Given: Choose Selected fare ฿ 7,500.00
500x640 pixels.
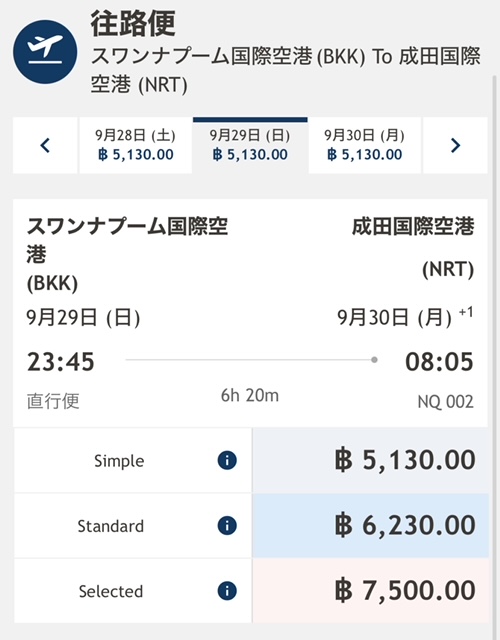Looking at the screenshot, I should pos(370,591).
